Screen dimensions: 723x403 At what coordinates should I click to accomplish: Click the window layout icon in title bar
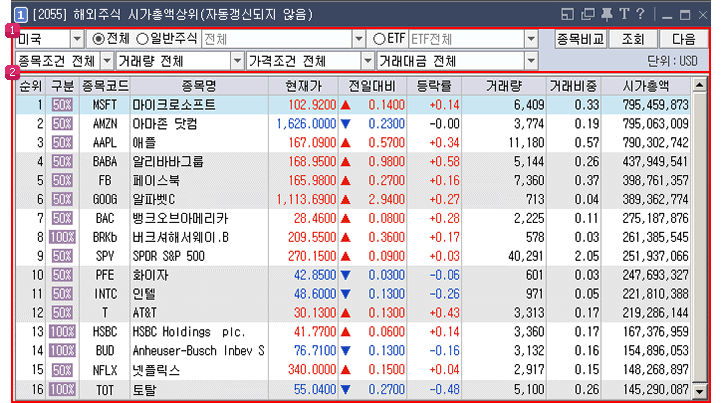[568, 14]
